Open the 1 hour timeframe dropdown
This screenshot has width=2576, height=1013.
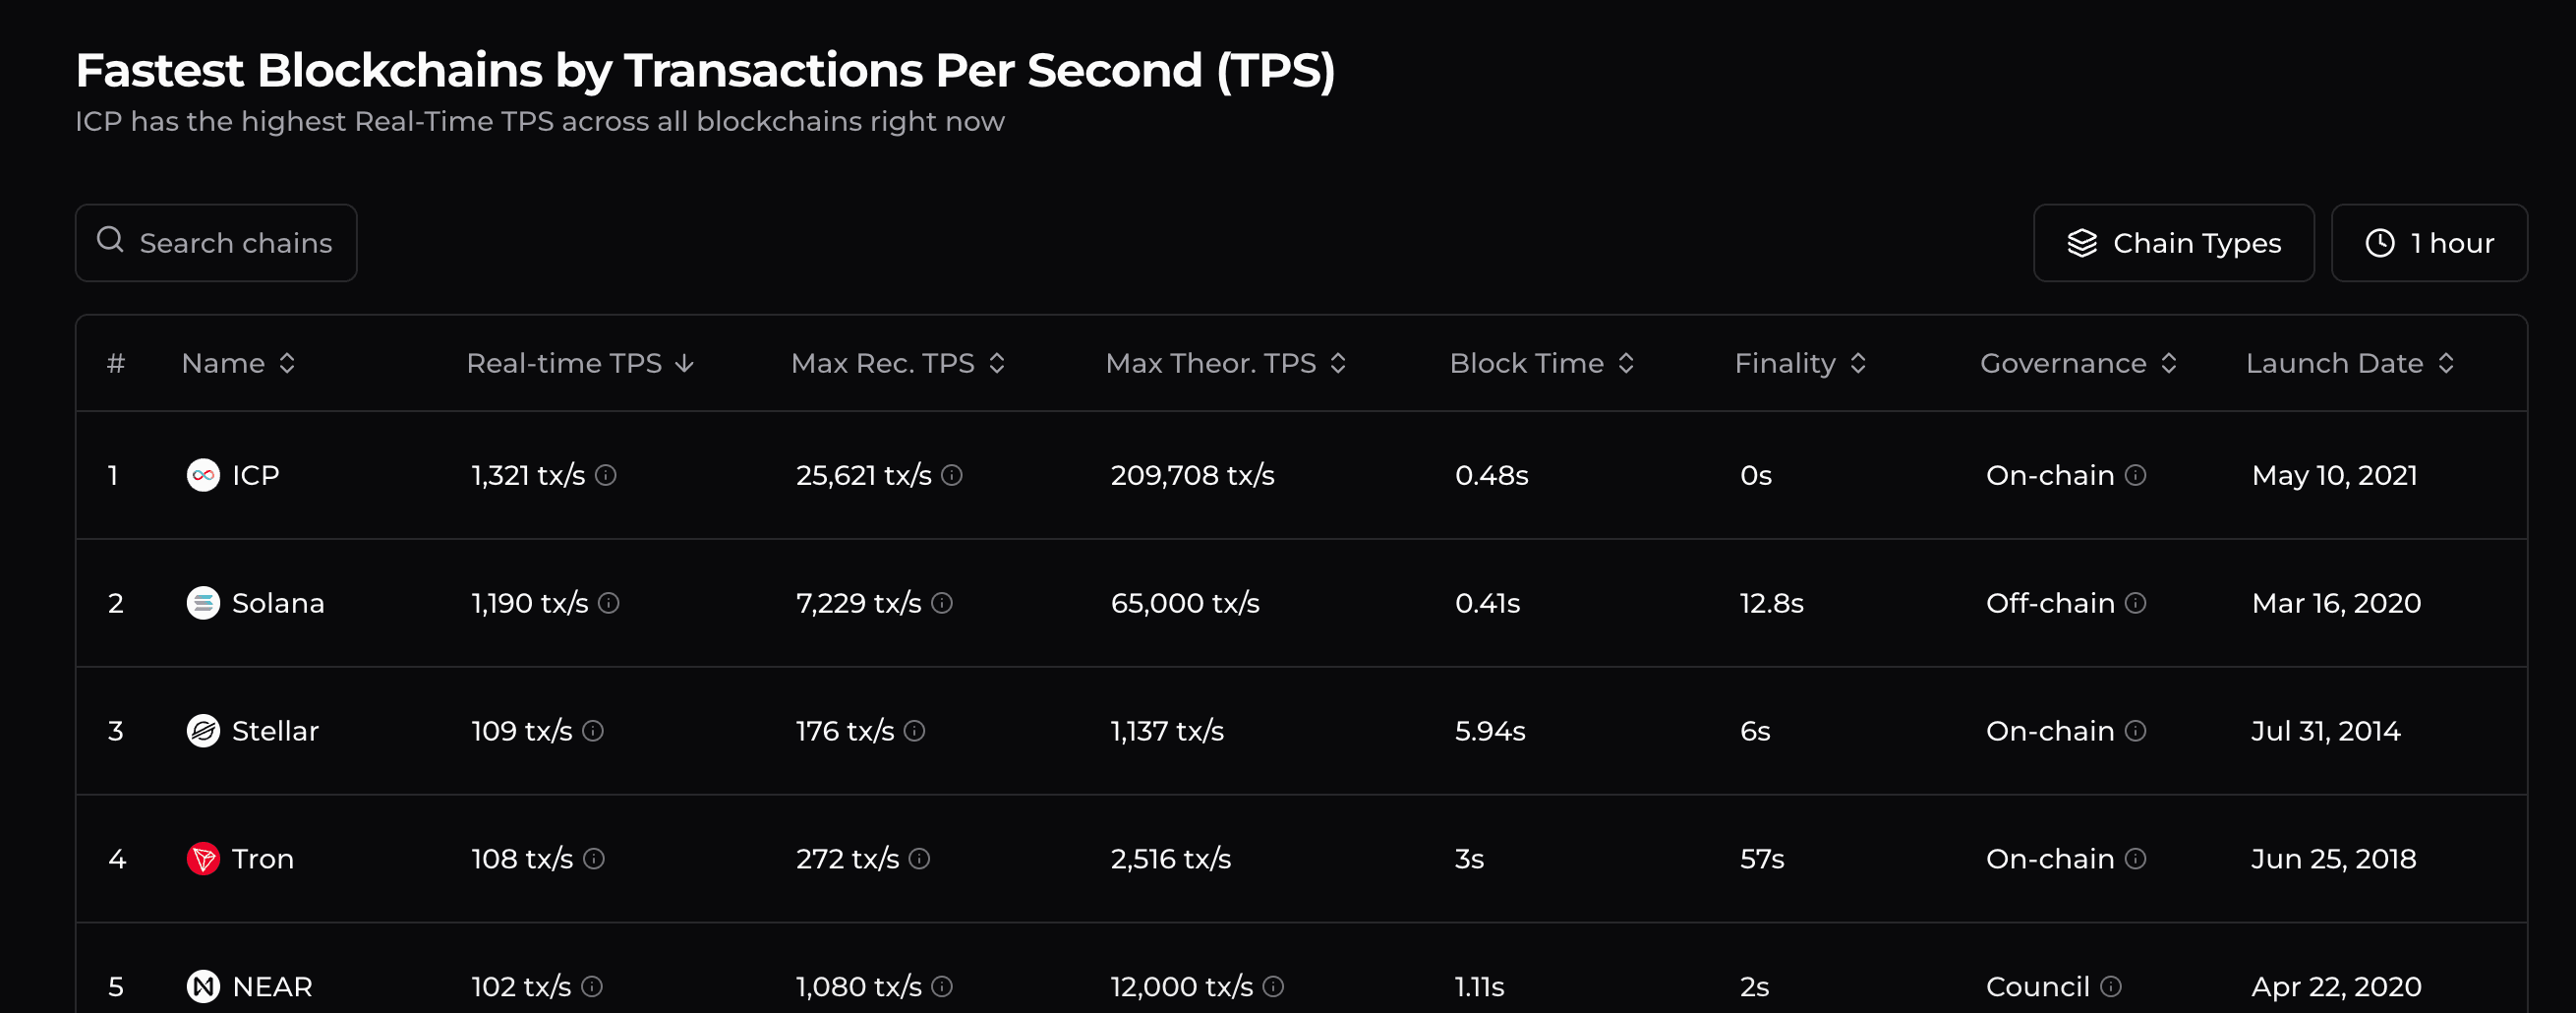2428,243
